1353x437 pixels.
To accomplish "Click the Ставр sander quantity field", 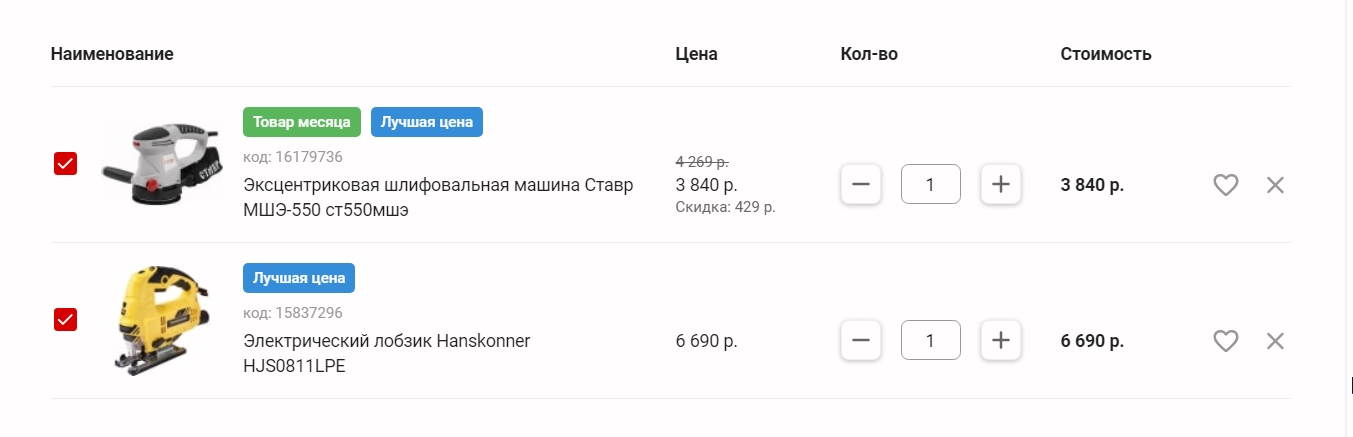I will click(931, 184).
